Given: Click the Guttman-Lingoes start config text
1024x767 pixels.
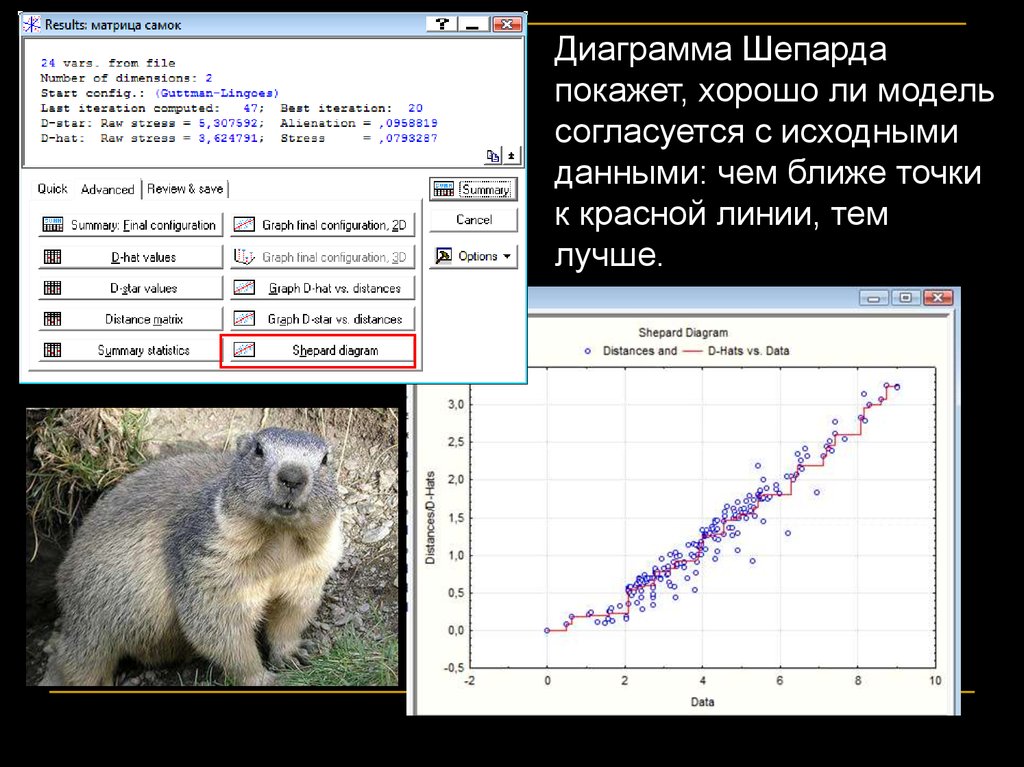Looking at the screenshot, I should pos(217,93).
